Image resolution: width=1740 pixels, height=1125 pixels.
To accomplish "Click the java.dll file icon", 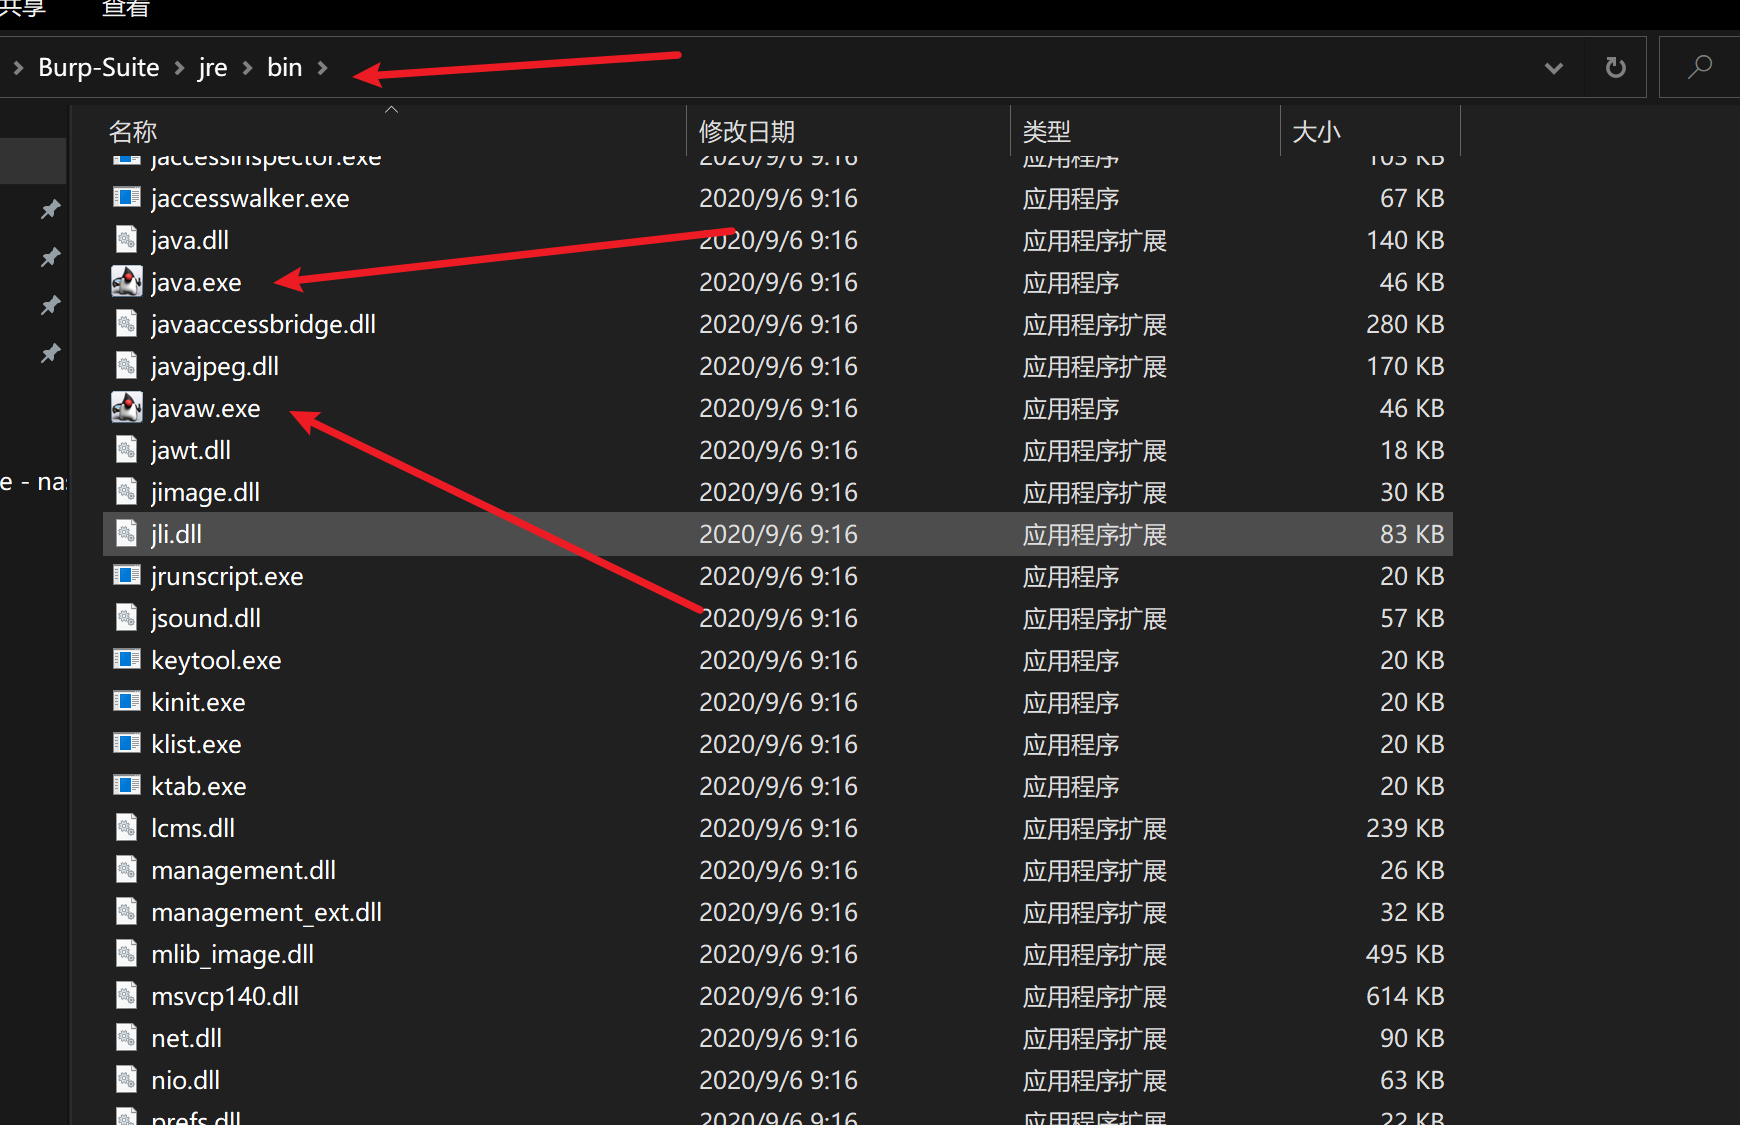I will (x=127, y=240).
